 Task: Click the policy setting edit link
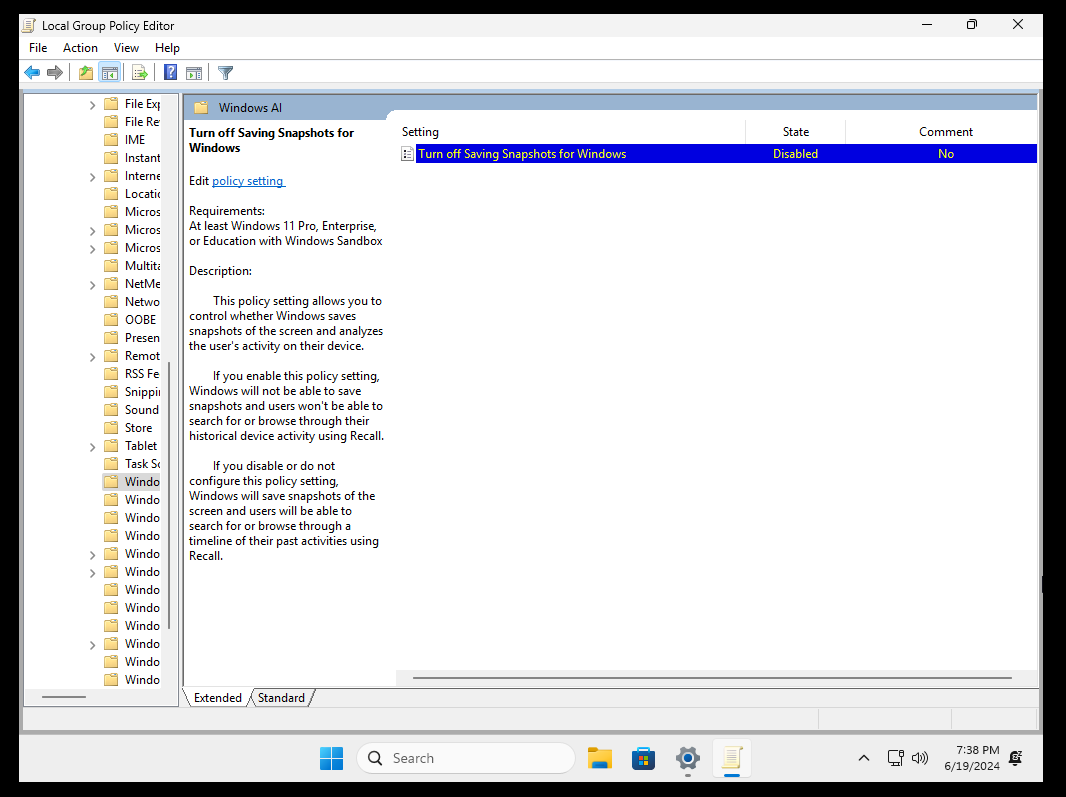[x=248, y=181]
